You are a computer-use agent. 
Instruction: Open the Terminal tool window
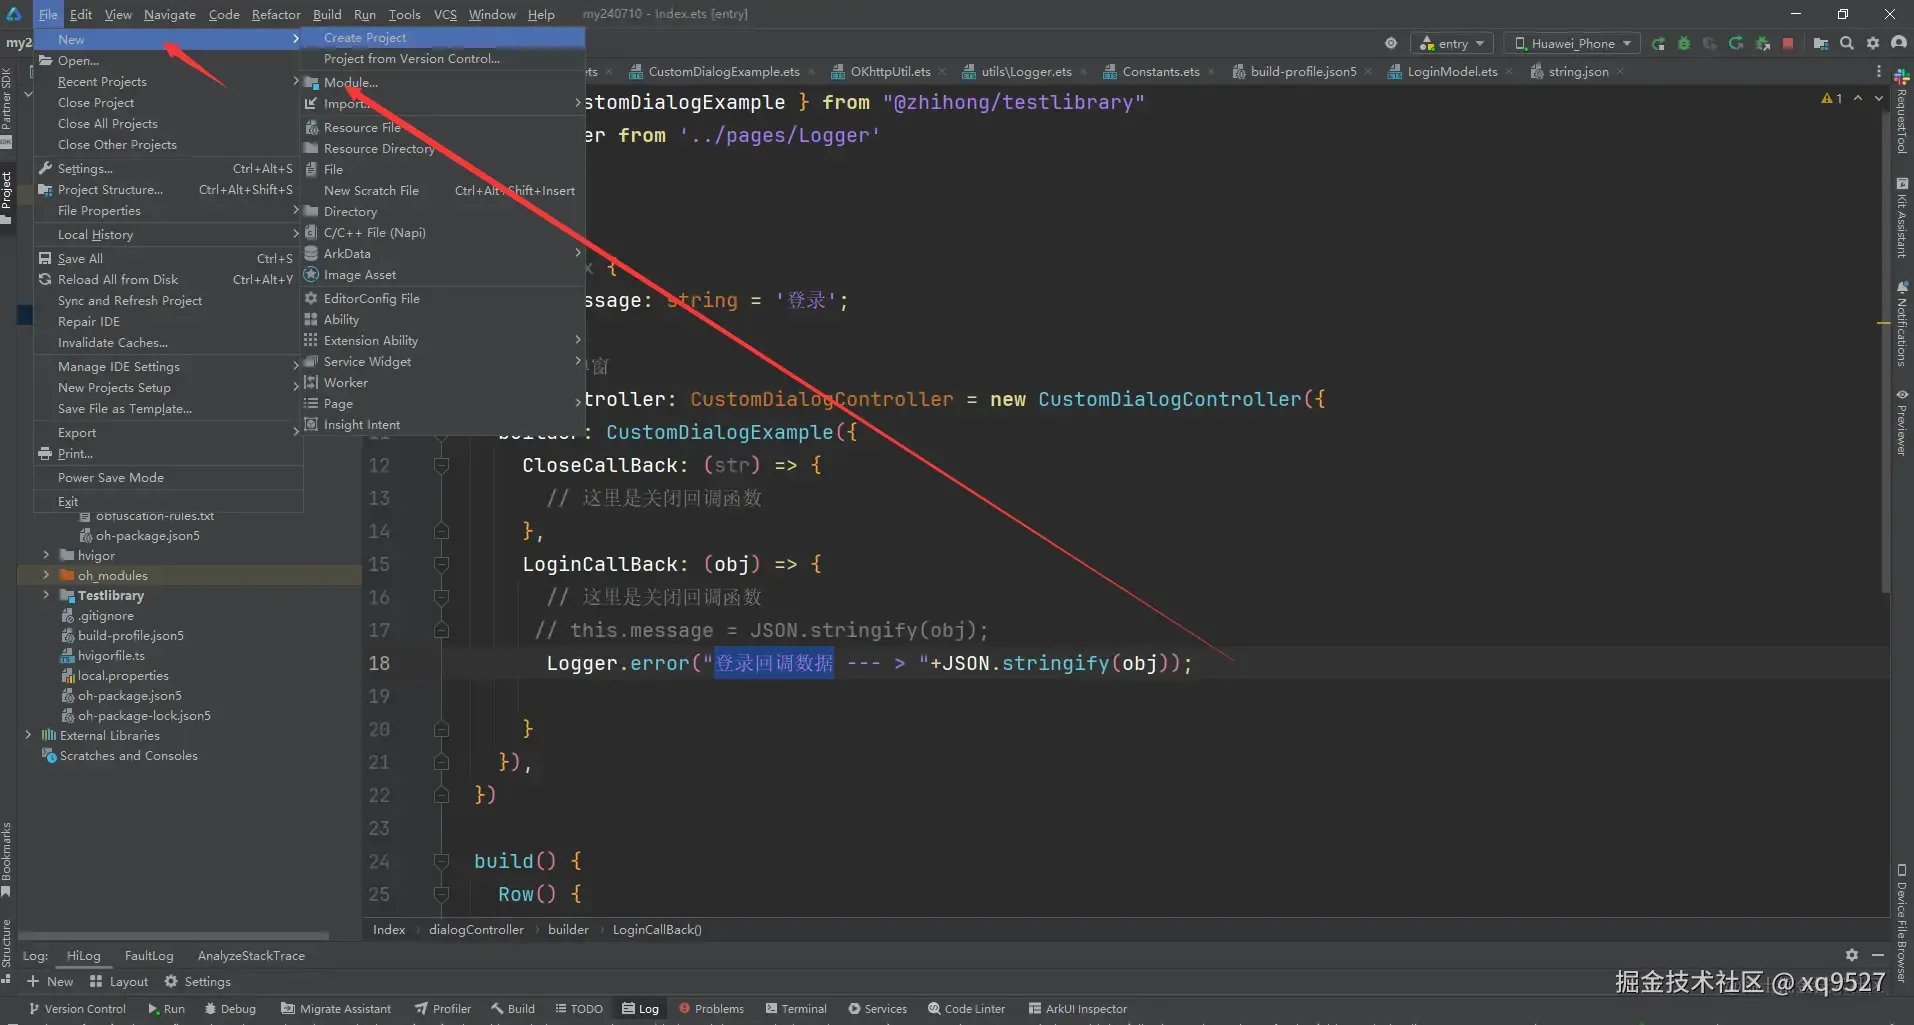[x=796, y=1009]
